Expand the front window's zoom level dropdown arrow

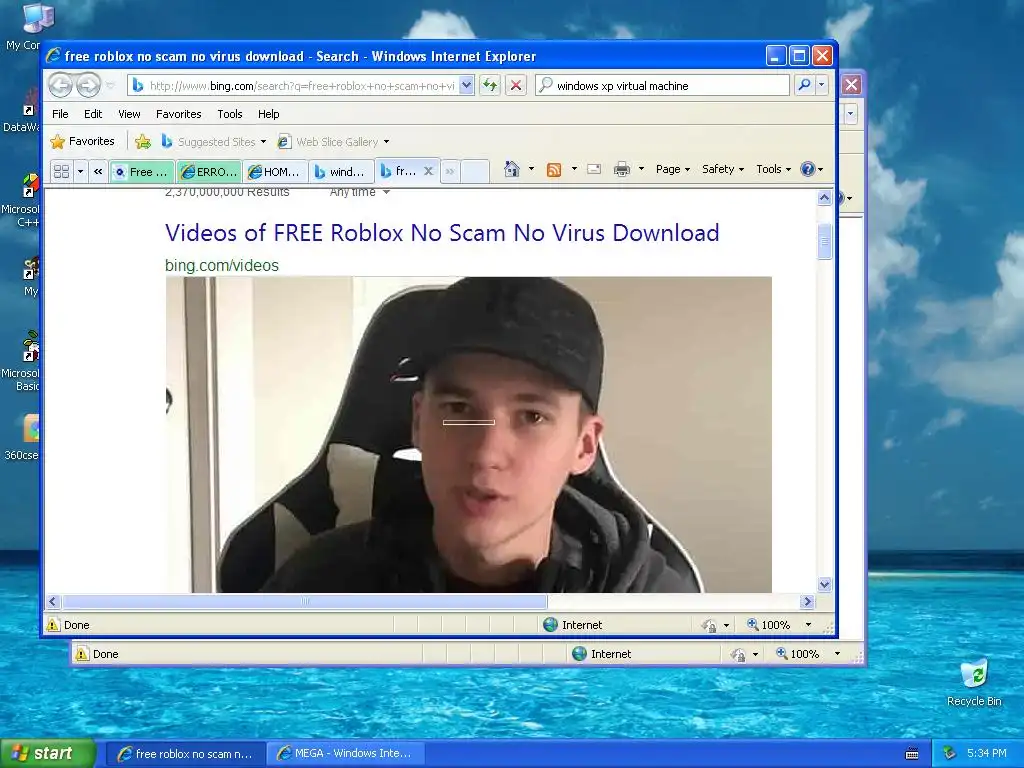coord(808,625)
